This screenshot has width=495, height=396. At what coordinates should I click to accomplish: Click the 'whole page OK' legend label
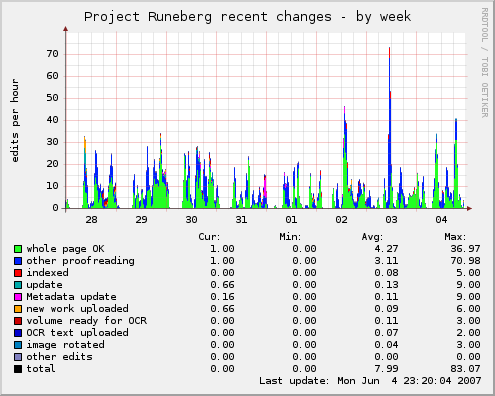click(x=65, y=249)
